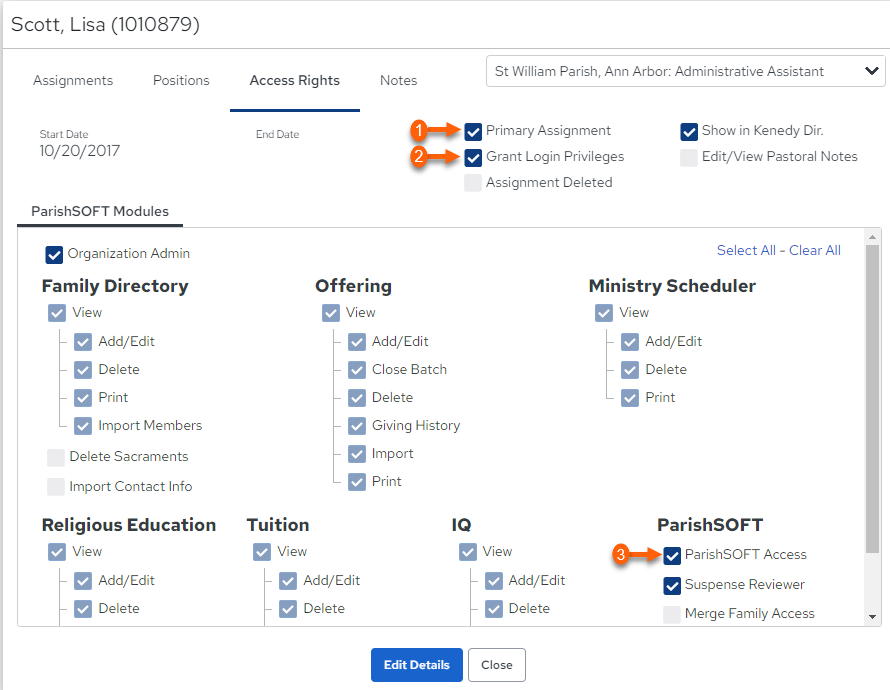Select the ParishSOFT Modules tab
Image resolution: width=890 pixels, height=690 pixels.
click(100, 211)
